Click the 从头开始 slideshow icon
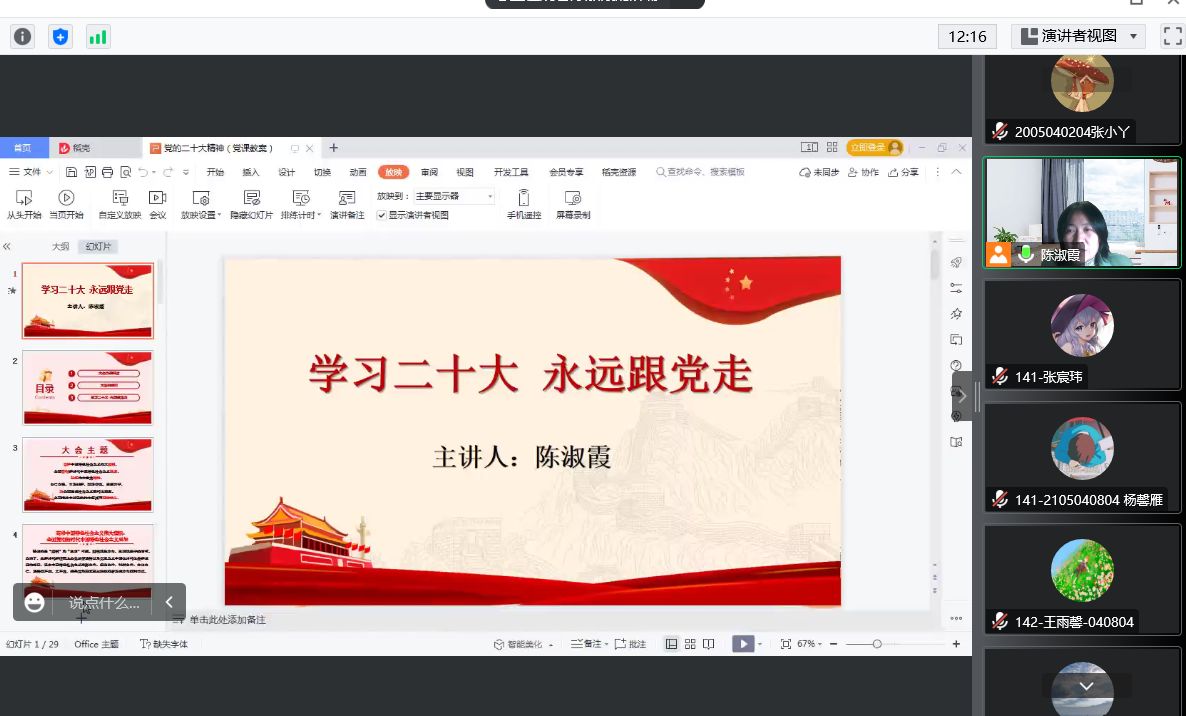1186x716 pixels. pyautogui.click(x=24, y=198)
